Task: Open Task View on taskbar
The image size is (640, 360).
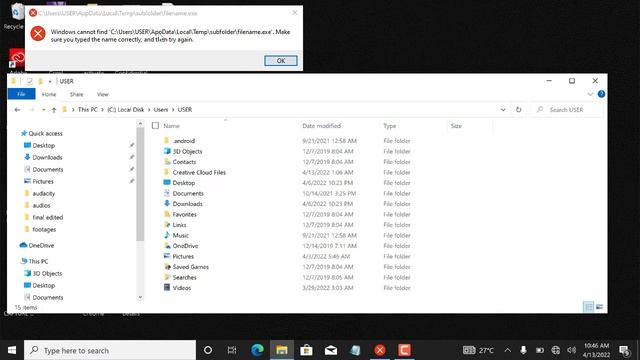Action: (x=232, y=350)
